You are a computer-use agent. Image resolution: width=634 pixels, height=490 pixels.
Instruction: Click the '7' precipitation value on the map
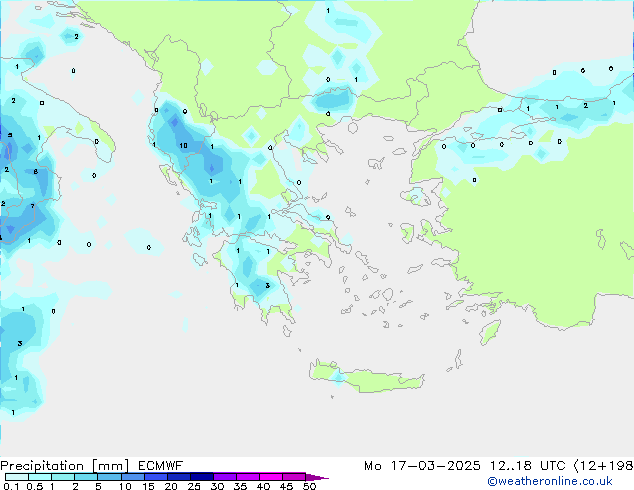(32, 207)
